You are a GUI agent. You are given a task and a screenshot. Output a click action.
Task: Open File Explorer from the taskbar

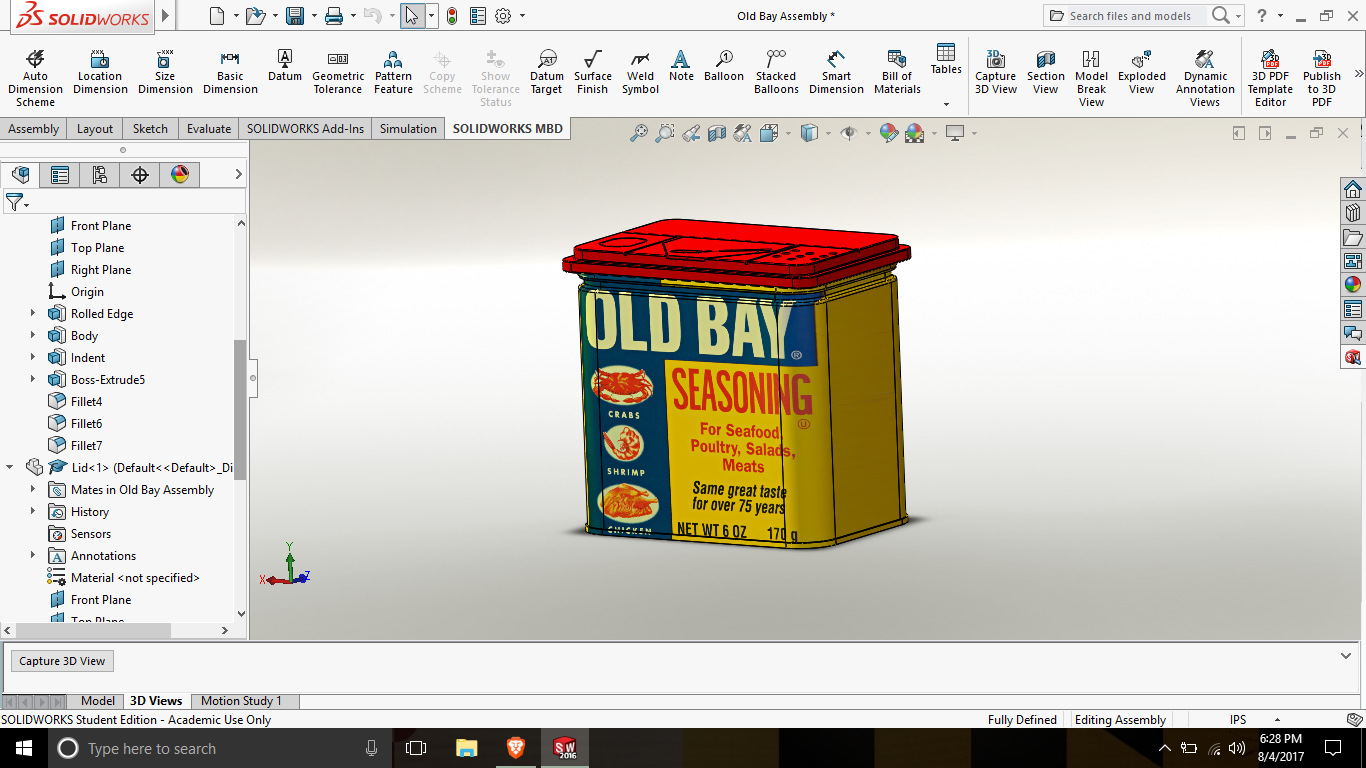[x=466, y=748]
